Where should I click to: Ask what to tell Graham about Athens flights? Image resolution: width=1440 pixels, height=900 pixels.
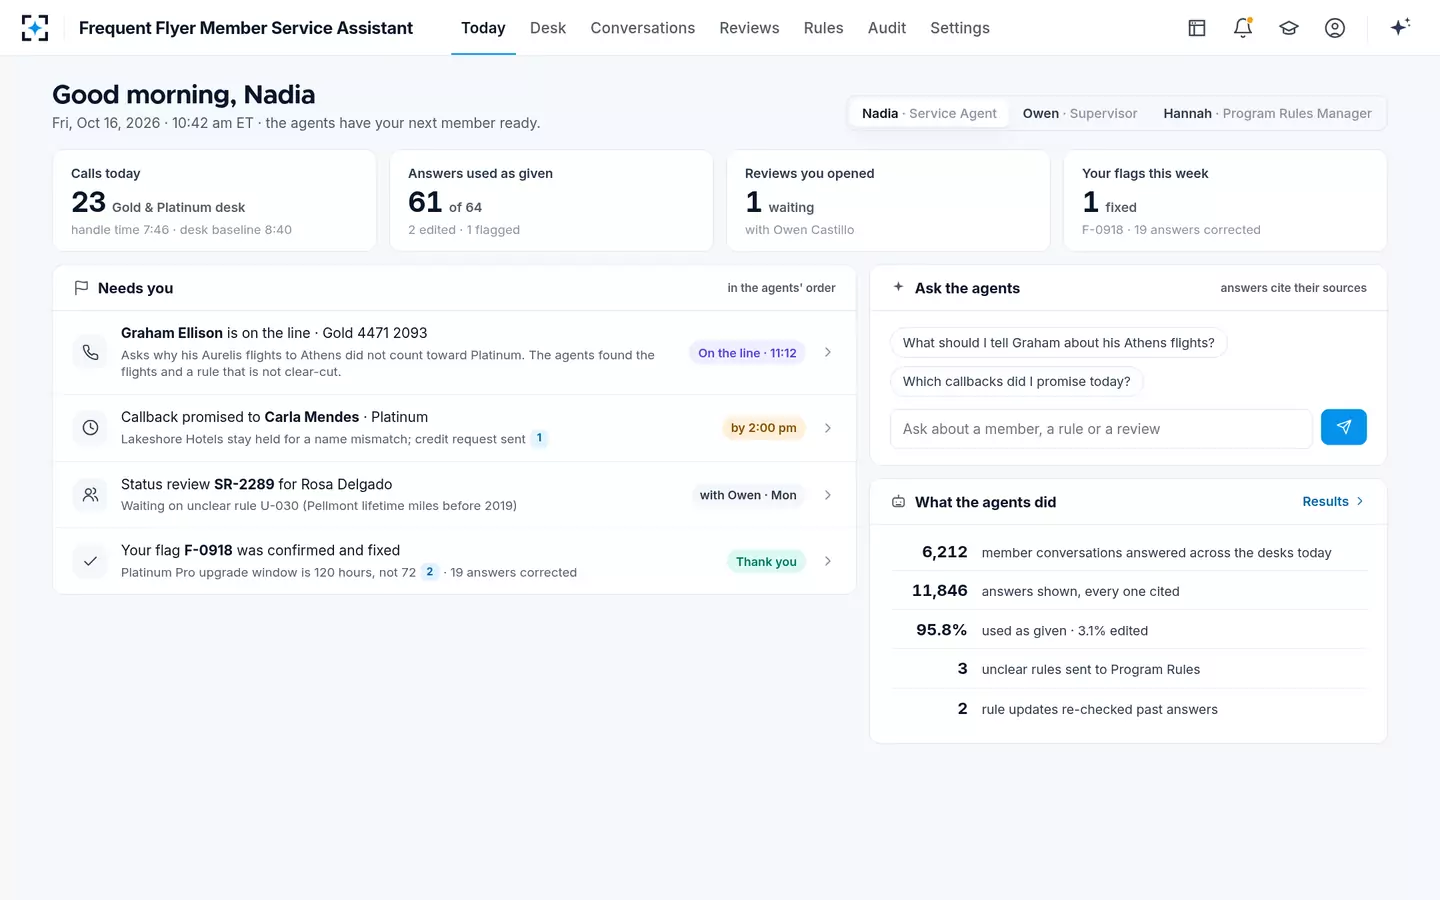pyautogui.click(x=1058, y=342)
